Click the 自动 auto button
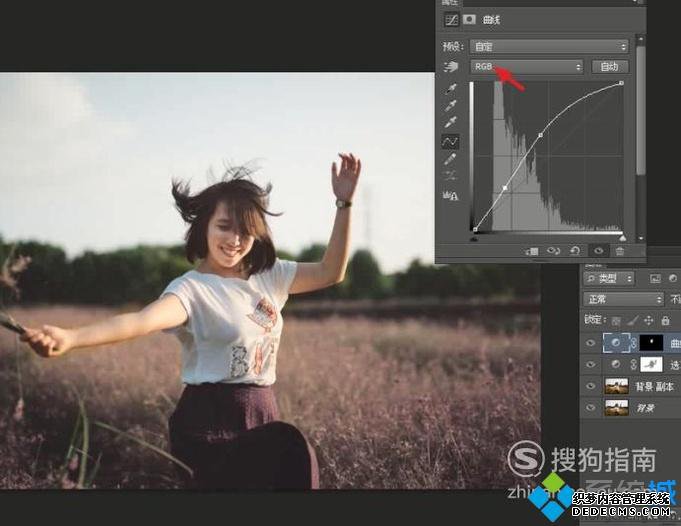The image size is (681, 526). pyautogui.click(x=609, y=67)
